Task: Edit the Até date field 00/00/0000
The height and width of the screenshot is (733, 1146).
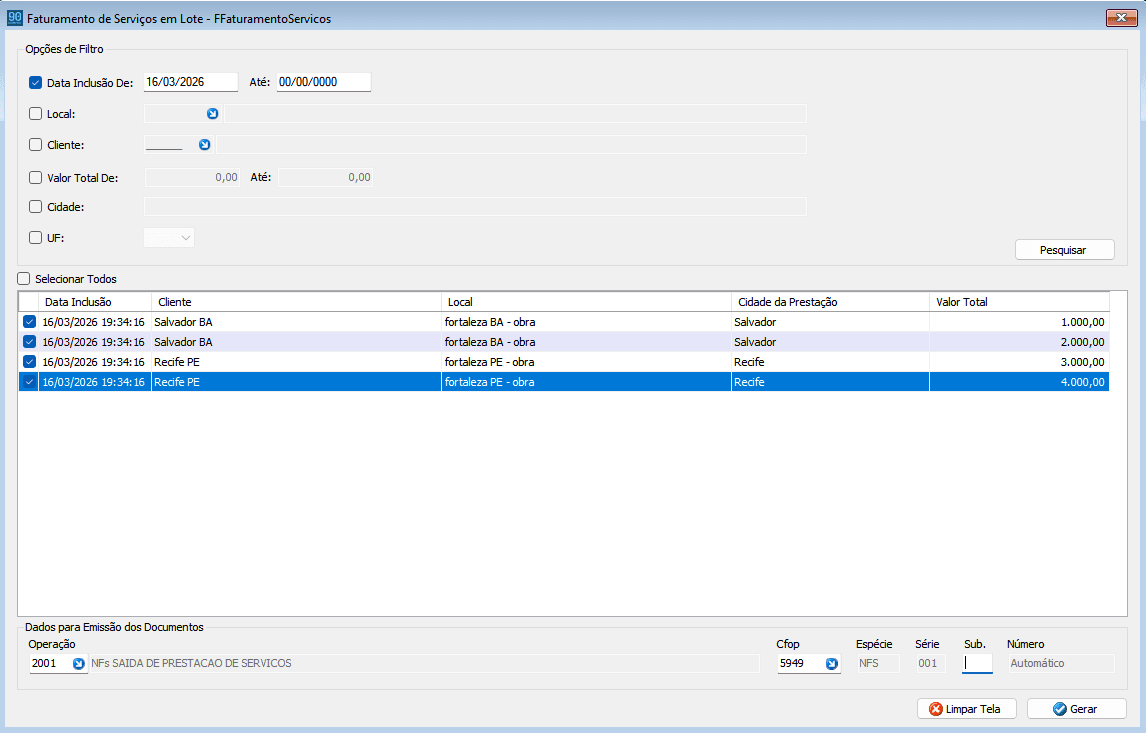Action: click(x=324, y=82)
